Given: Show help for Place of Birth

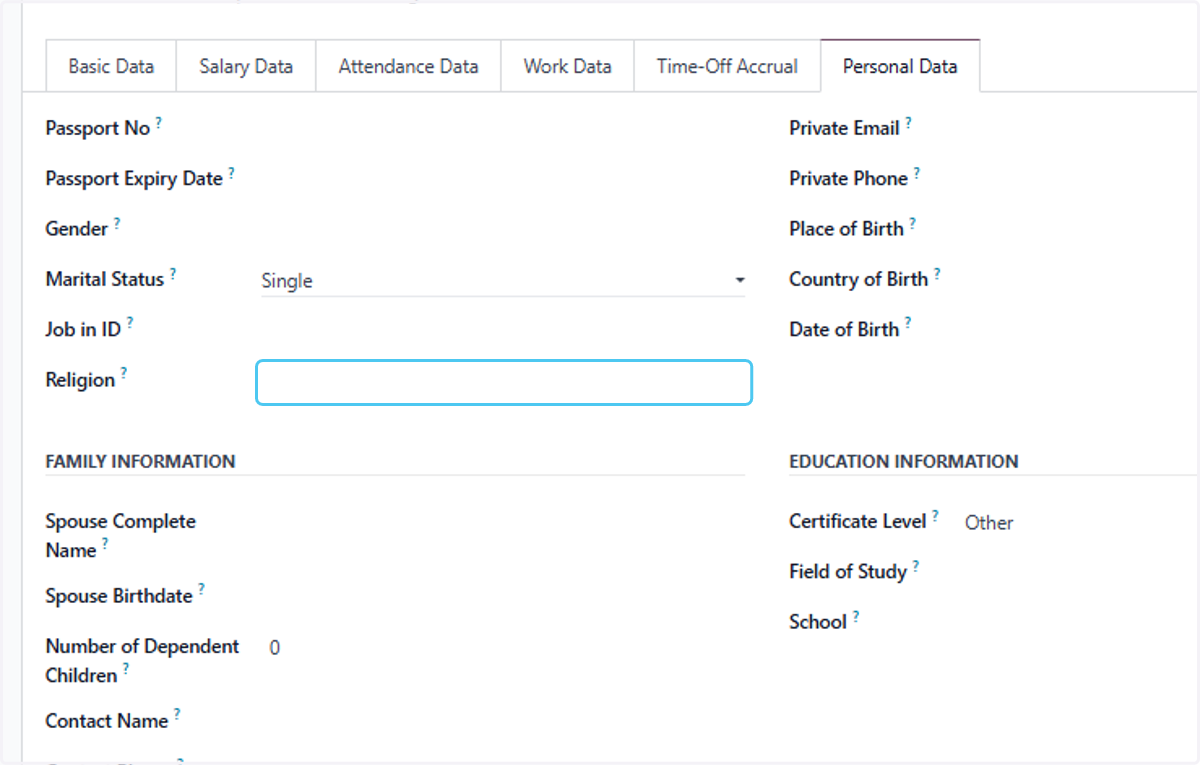Looking at the screenshot, I should pos(912,222).
